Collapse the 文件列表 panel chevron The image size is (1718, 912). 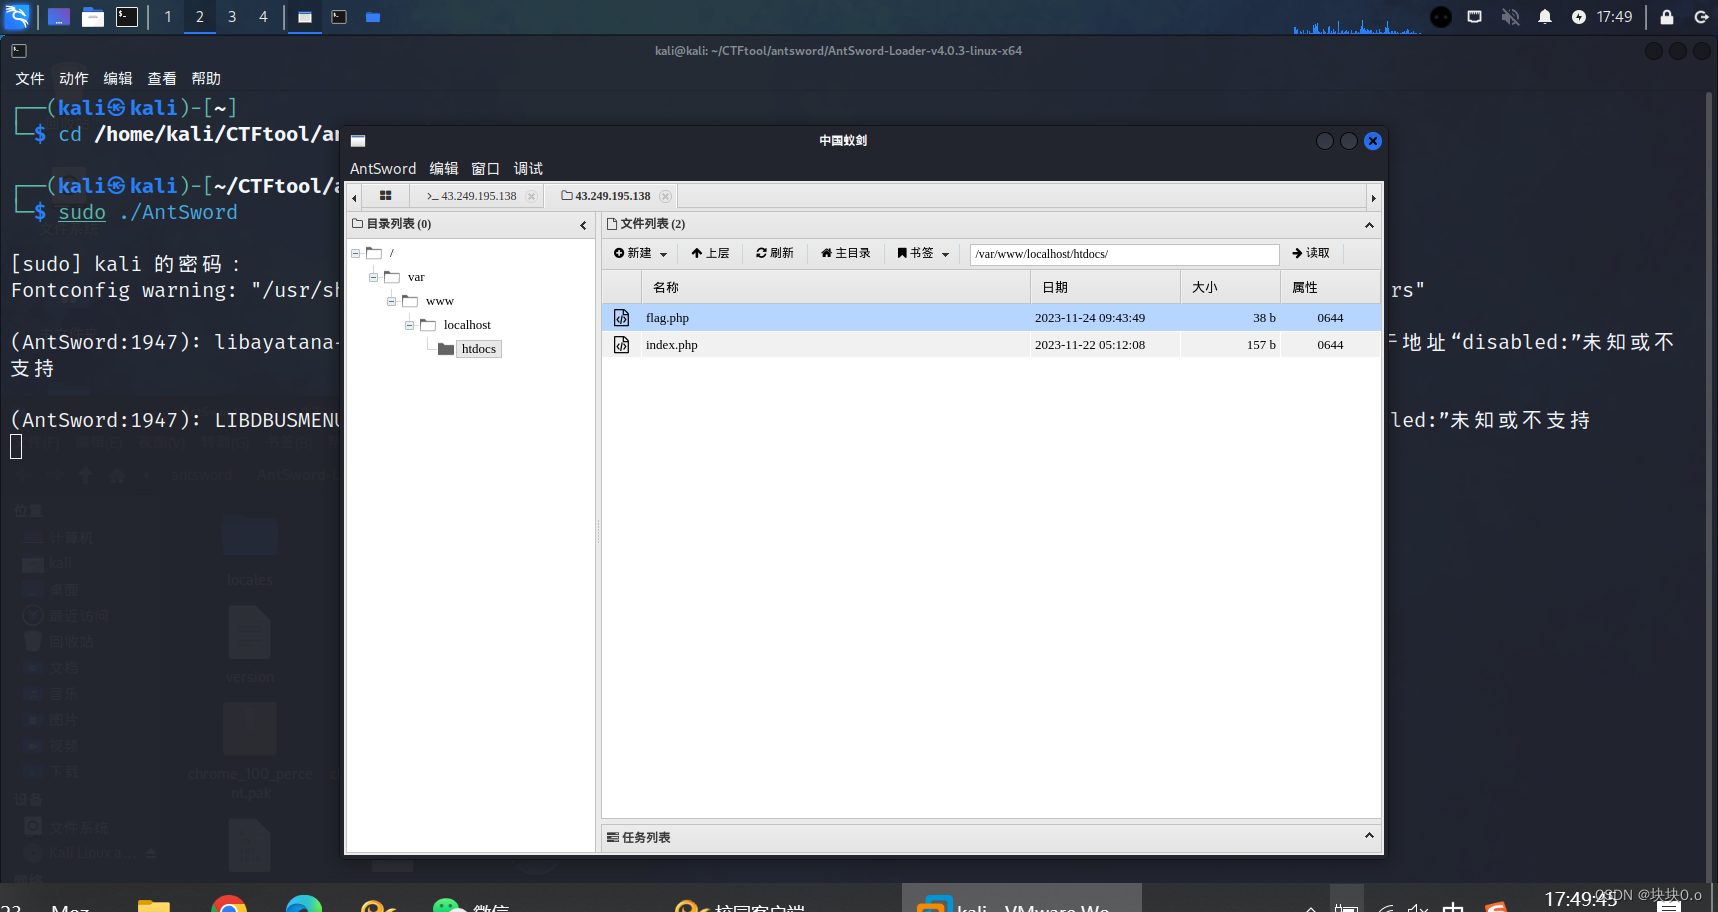click(x=1369, y=224)
